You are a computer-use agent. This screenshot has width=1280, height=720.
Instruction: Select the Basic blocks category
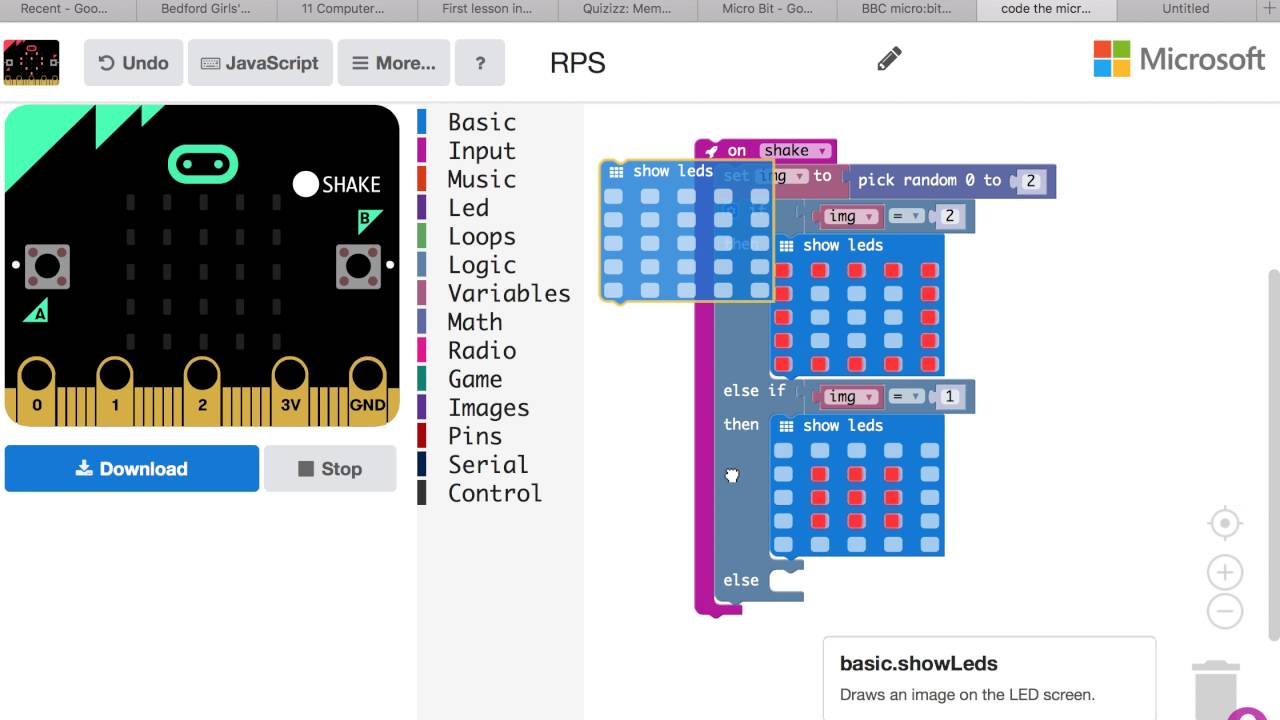click(481, 122)
